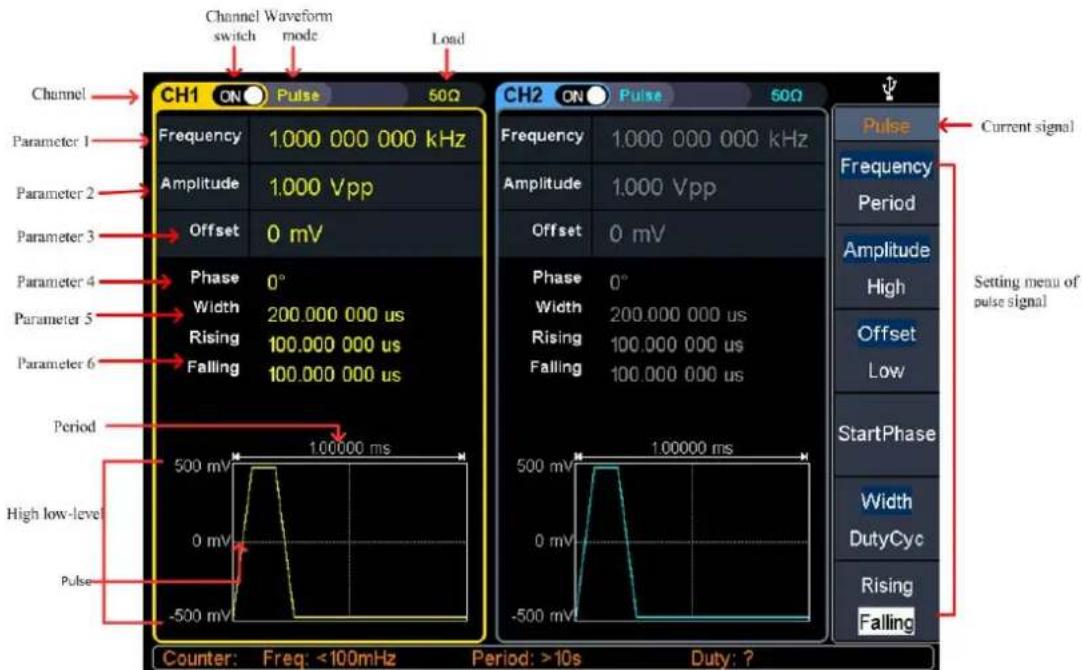Click CH2 Width value 200.000 000 us

point(678,315)
